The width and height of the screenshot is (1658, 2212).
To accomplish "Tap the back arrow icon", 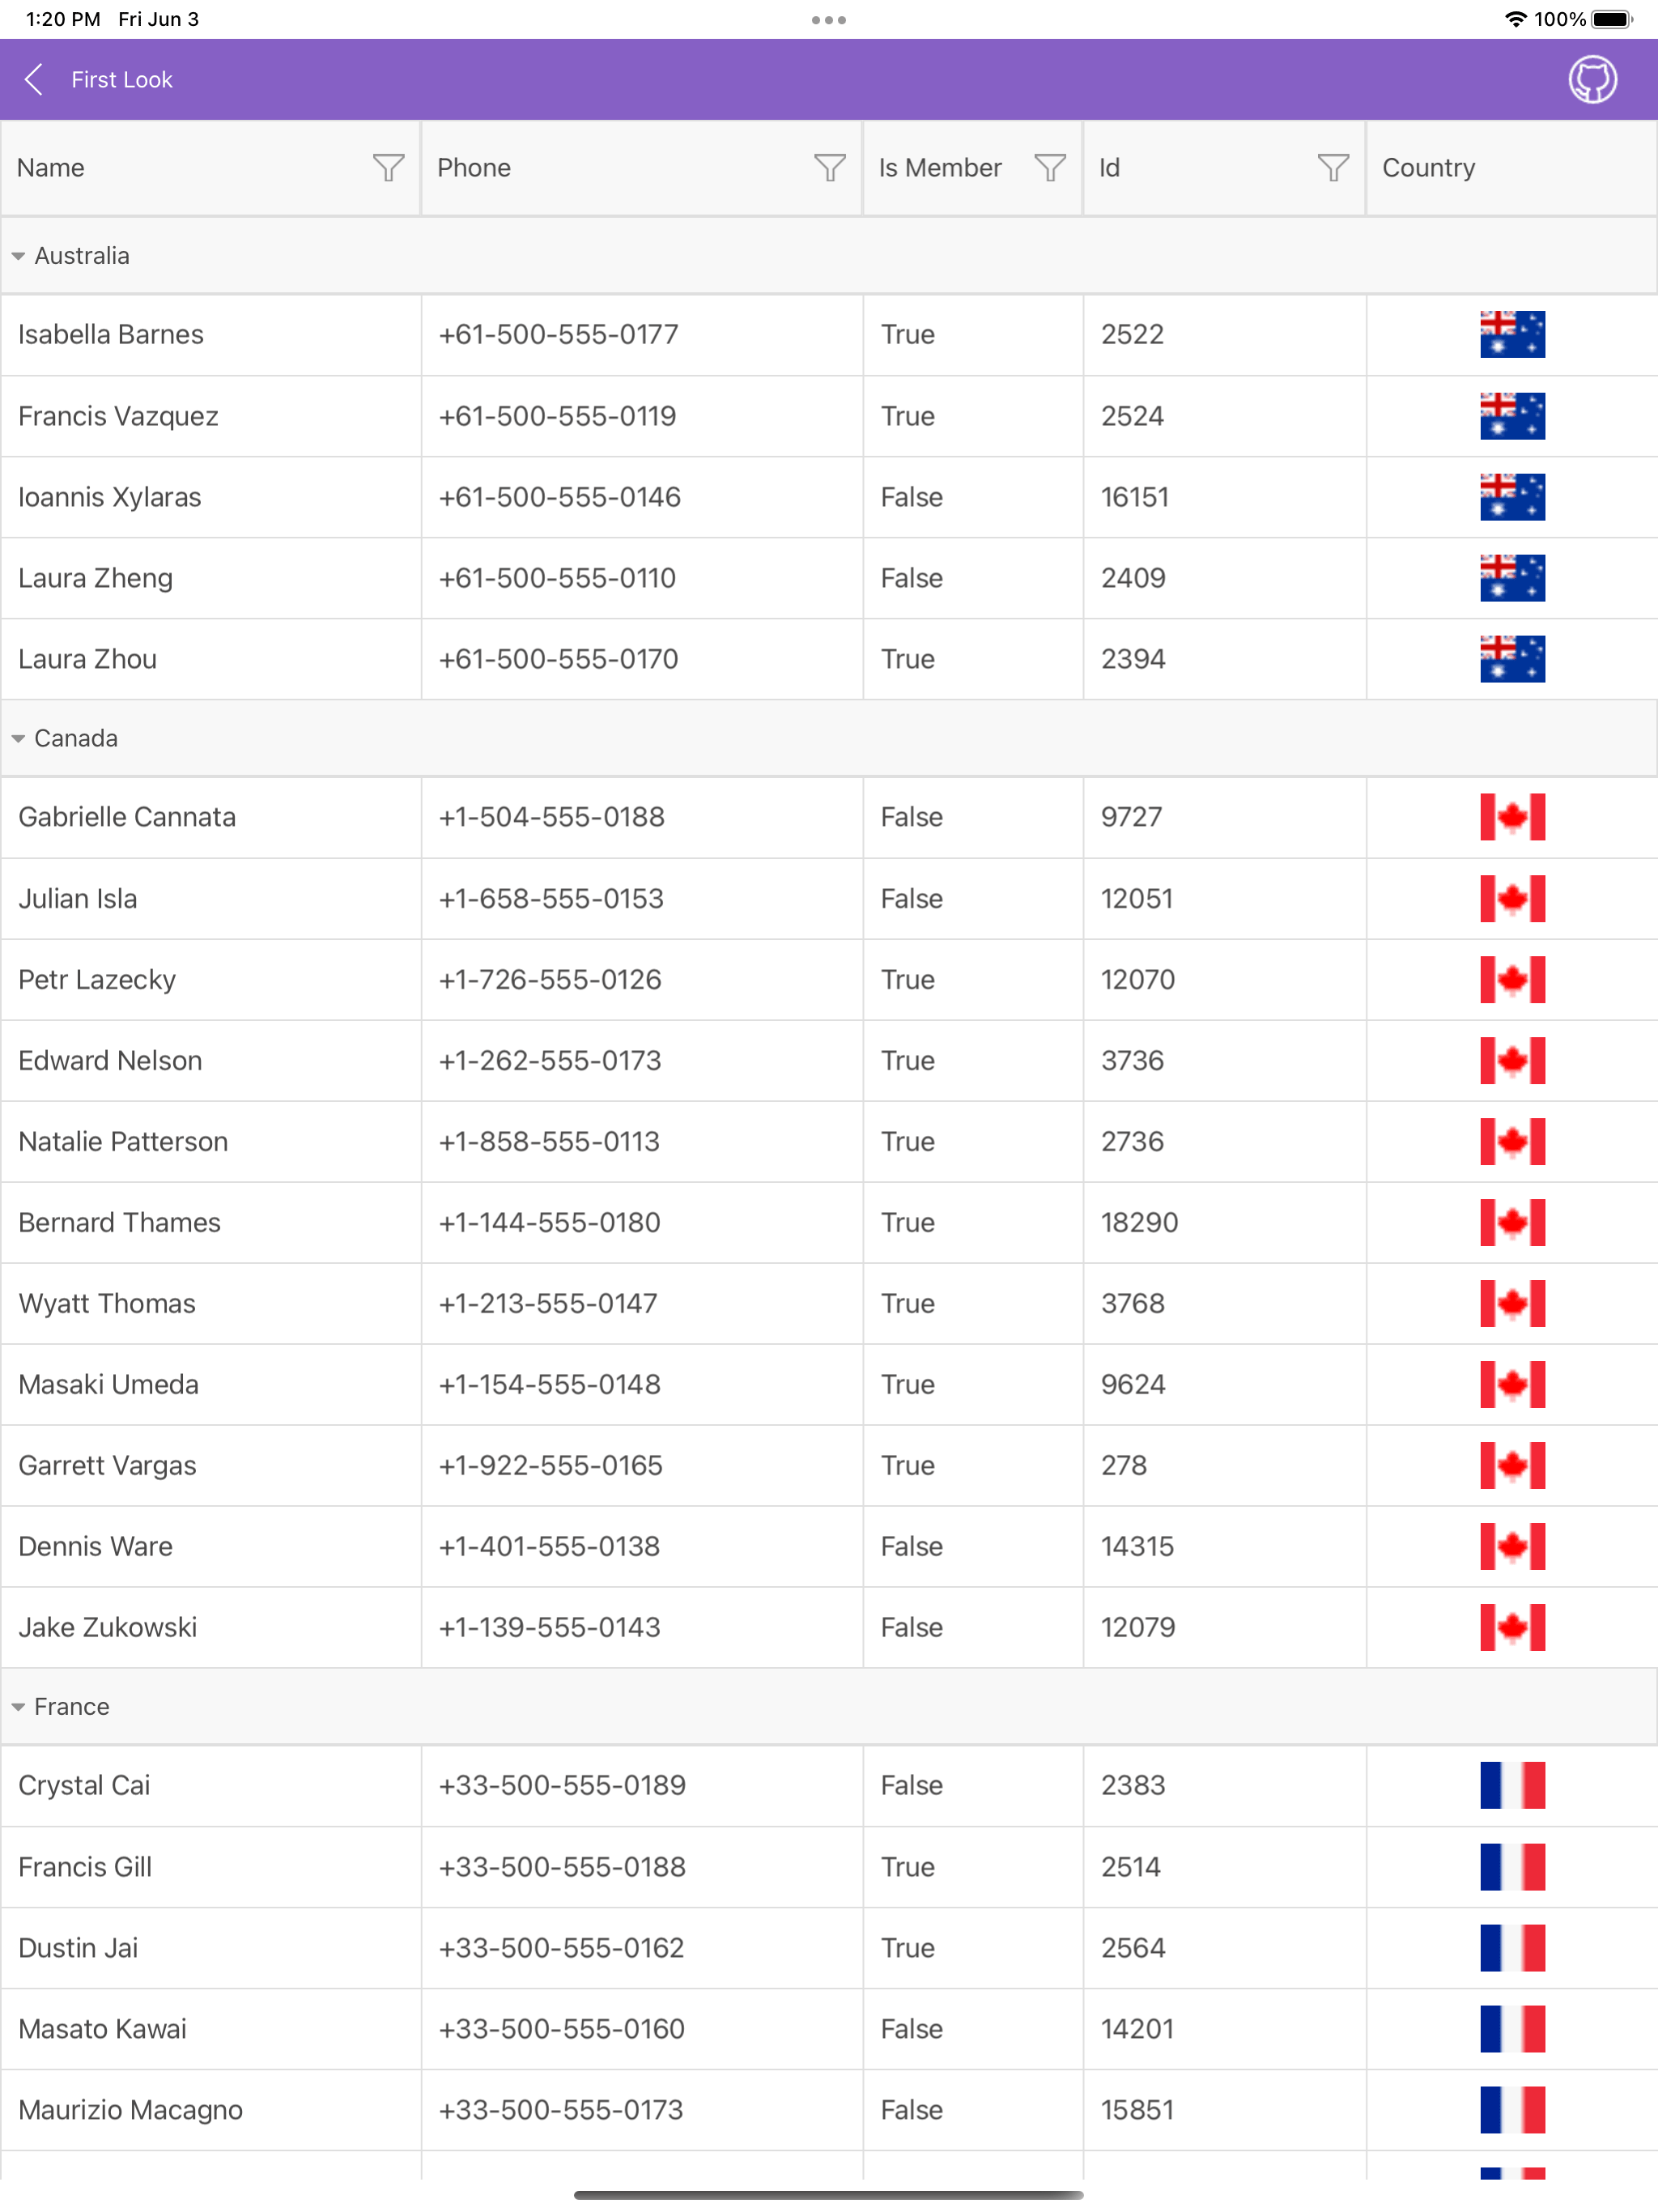I will pos(34,80).
